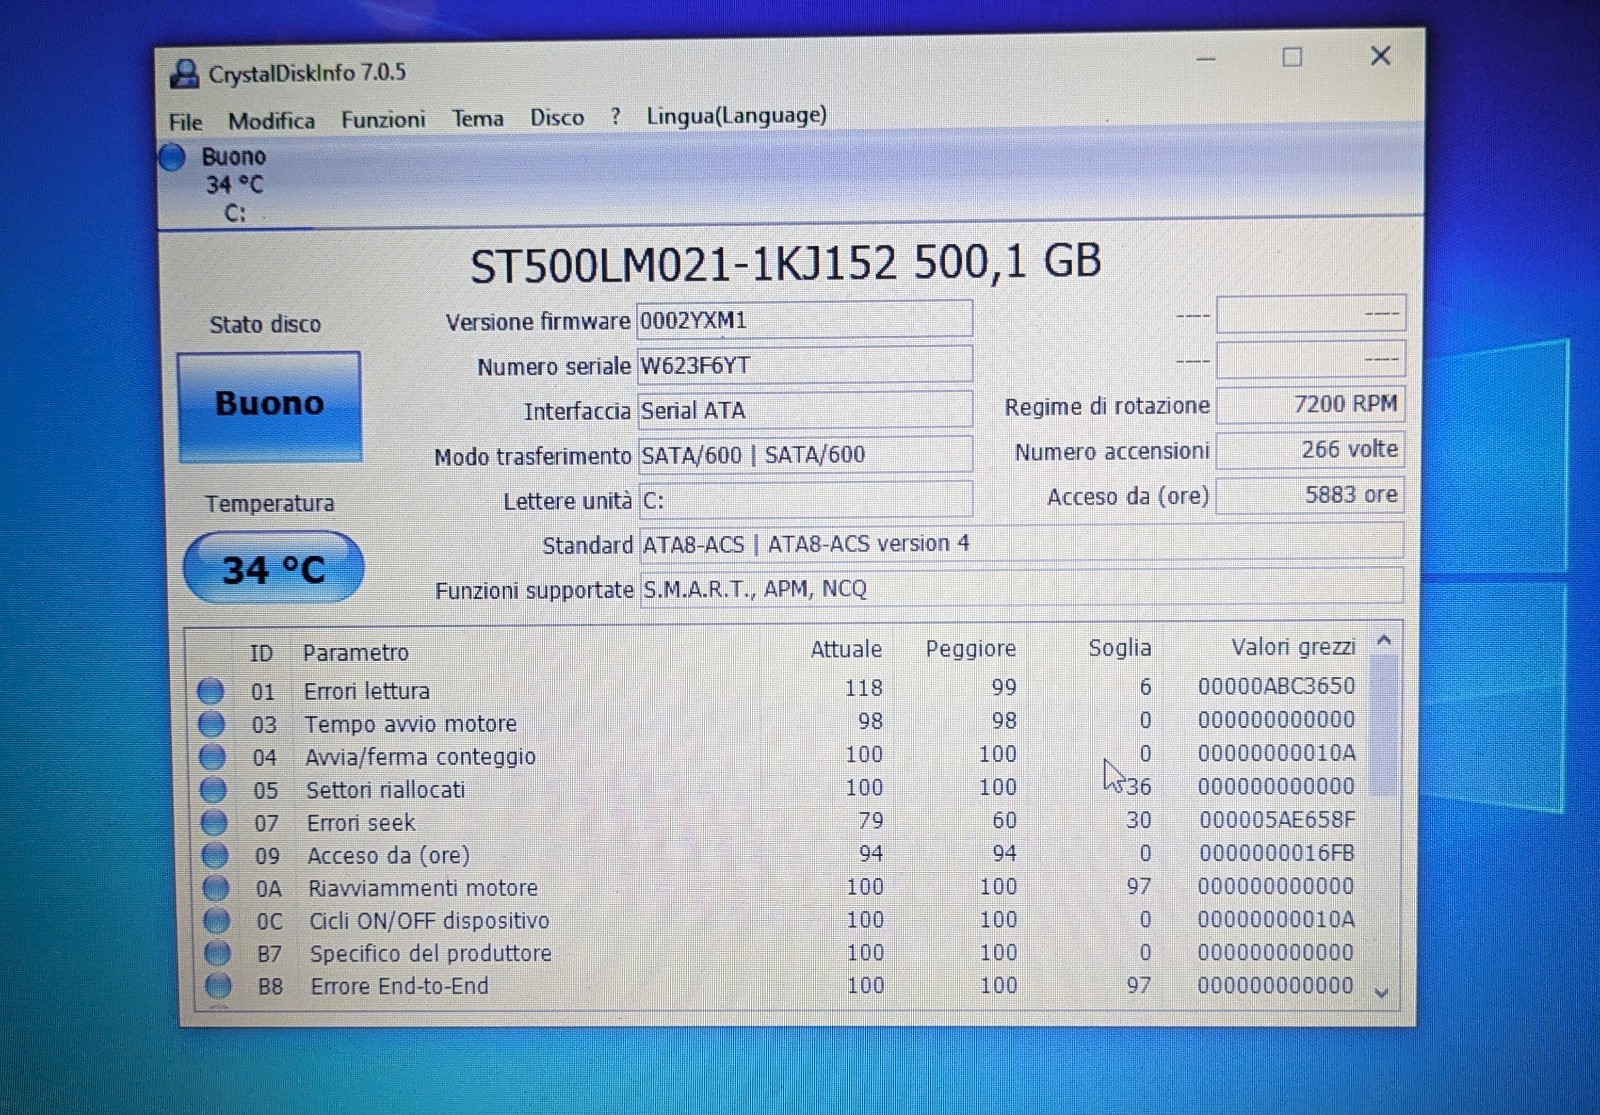Viewport: 1600px width, 1115px height.
Task: Click the transfer mode field SATA/600
Action: [804, 454]
